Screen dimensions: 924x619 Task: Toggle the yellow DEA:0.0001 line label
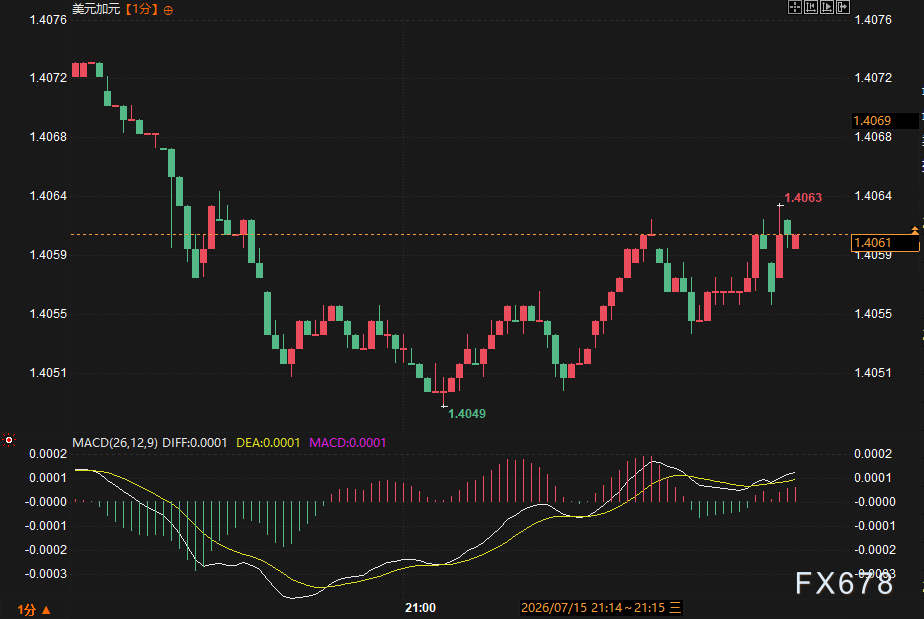(268, 443)
